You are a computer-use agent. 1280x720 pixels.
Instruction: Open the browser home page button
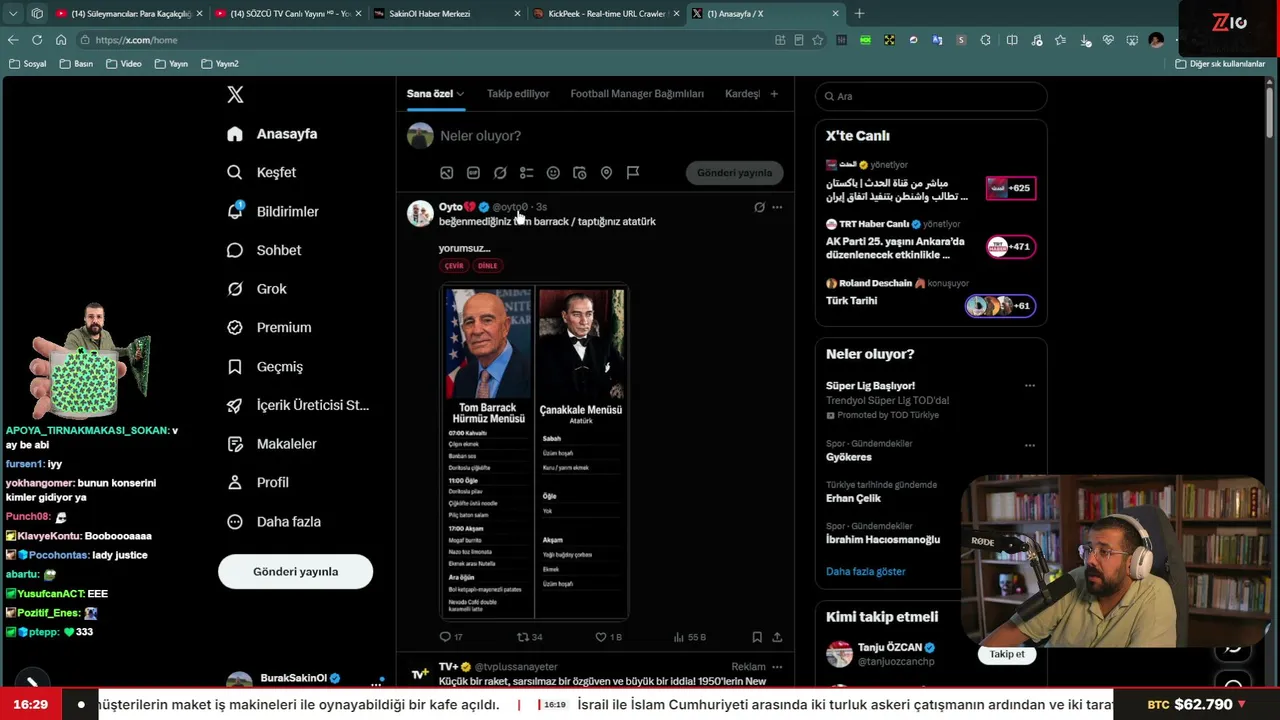(x=61, y=40)
